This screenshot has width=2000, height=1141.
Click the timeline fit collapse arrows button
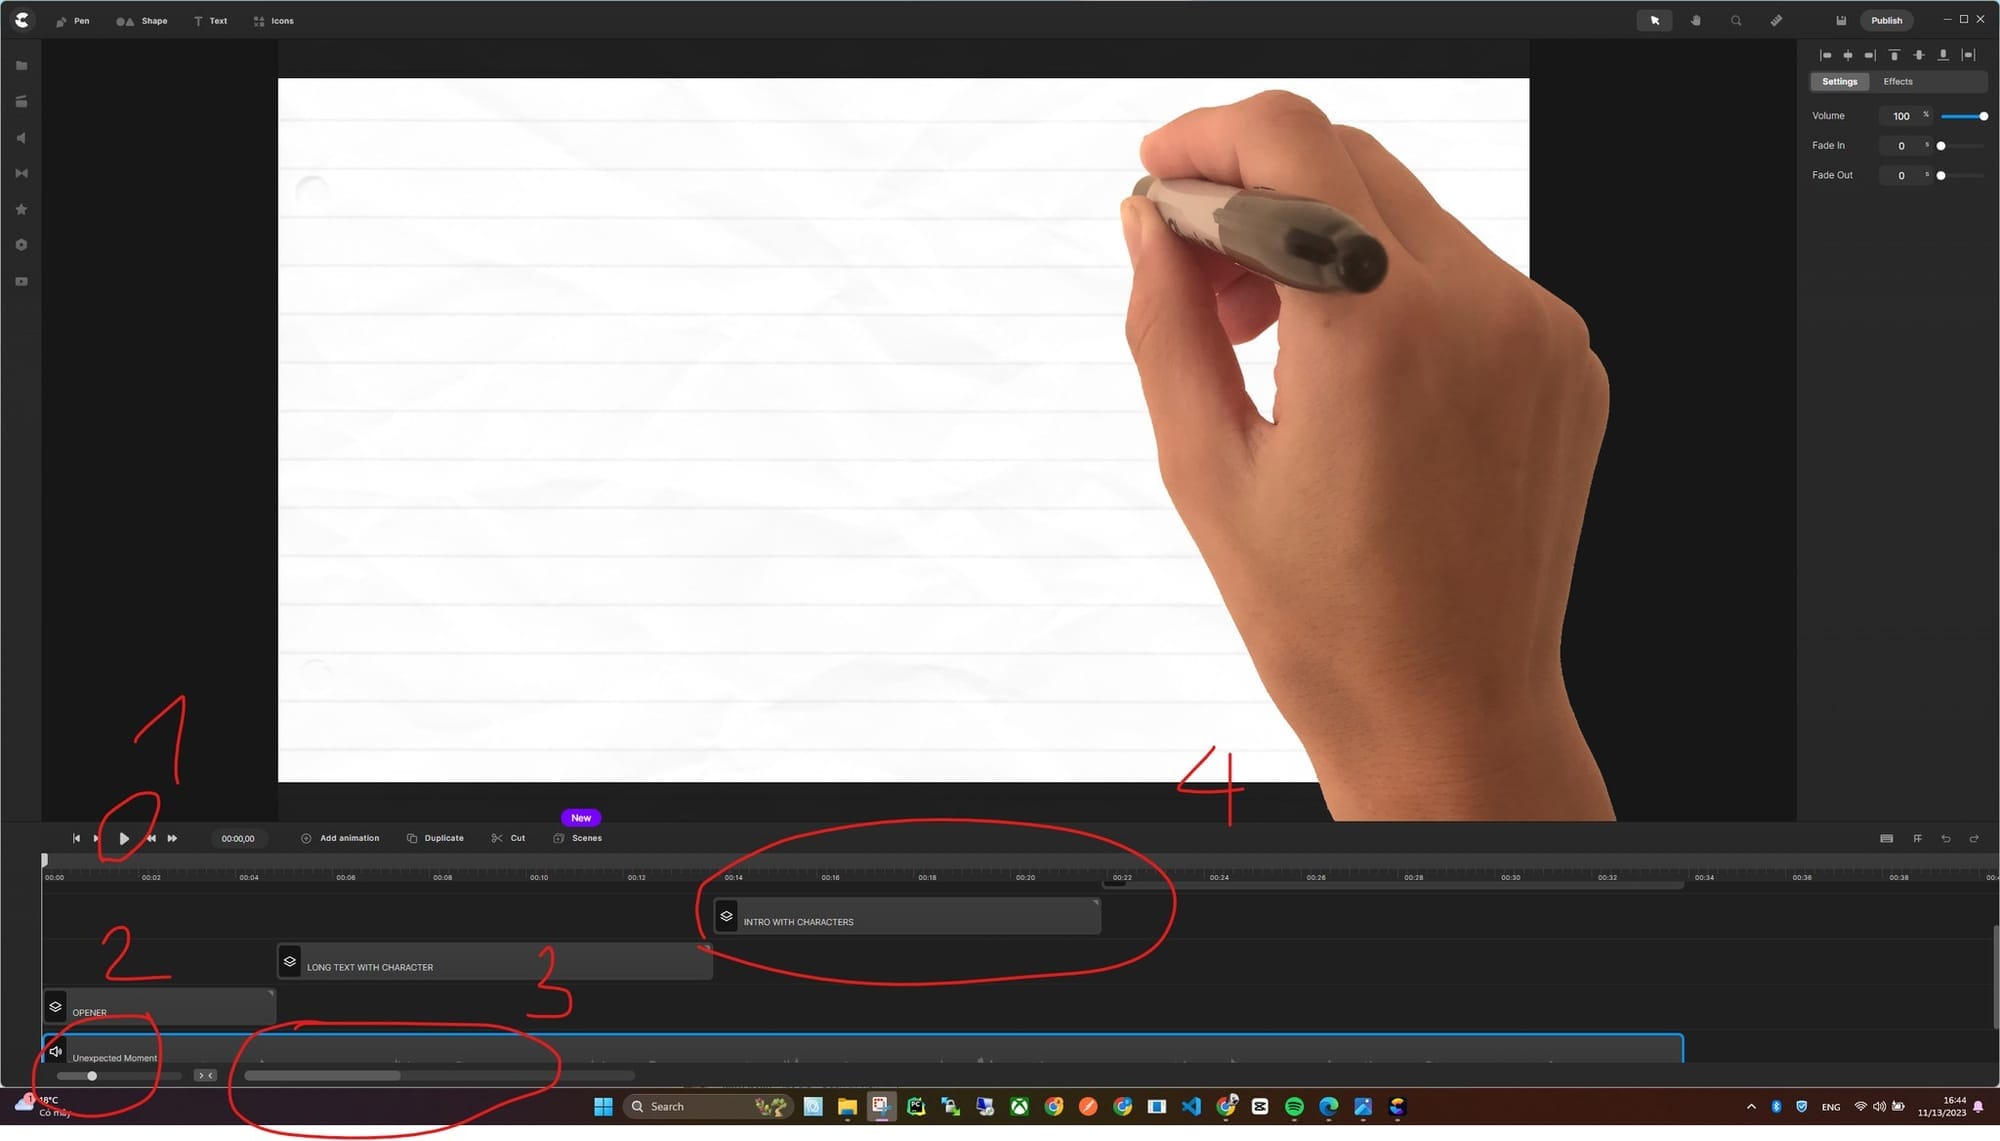[205, 1076]
